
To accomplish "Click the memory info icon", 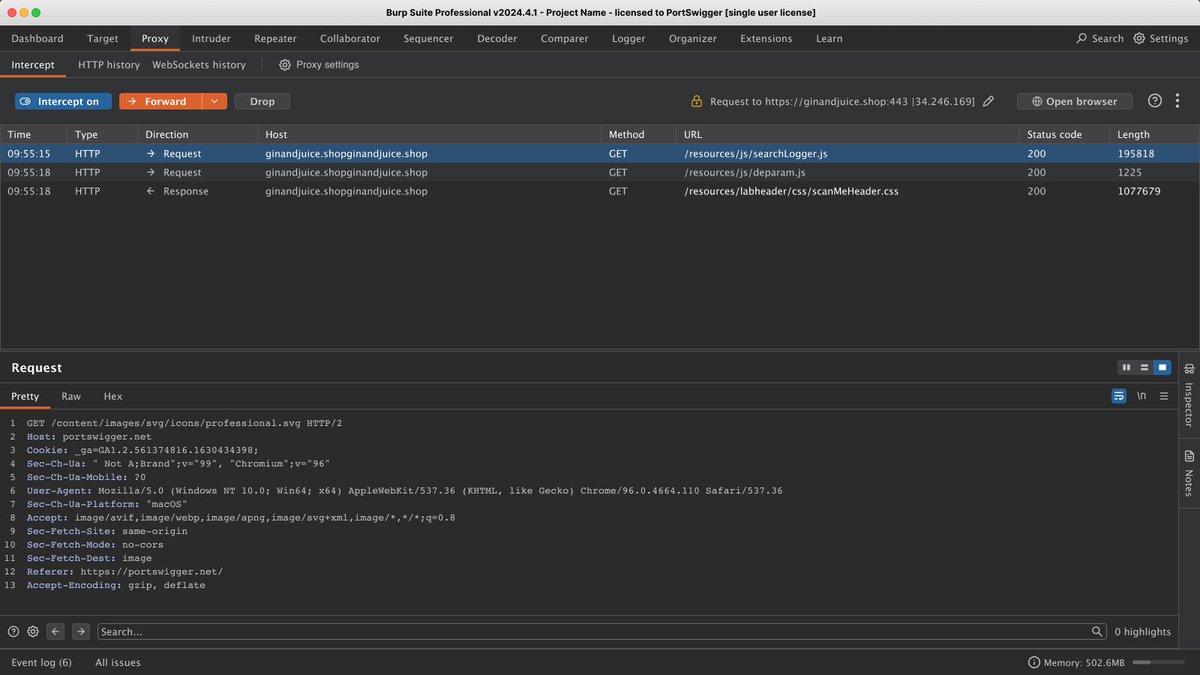I will [x=1034, y=663].
